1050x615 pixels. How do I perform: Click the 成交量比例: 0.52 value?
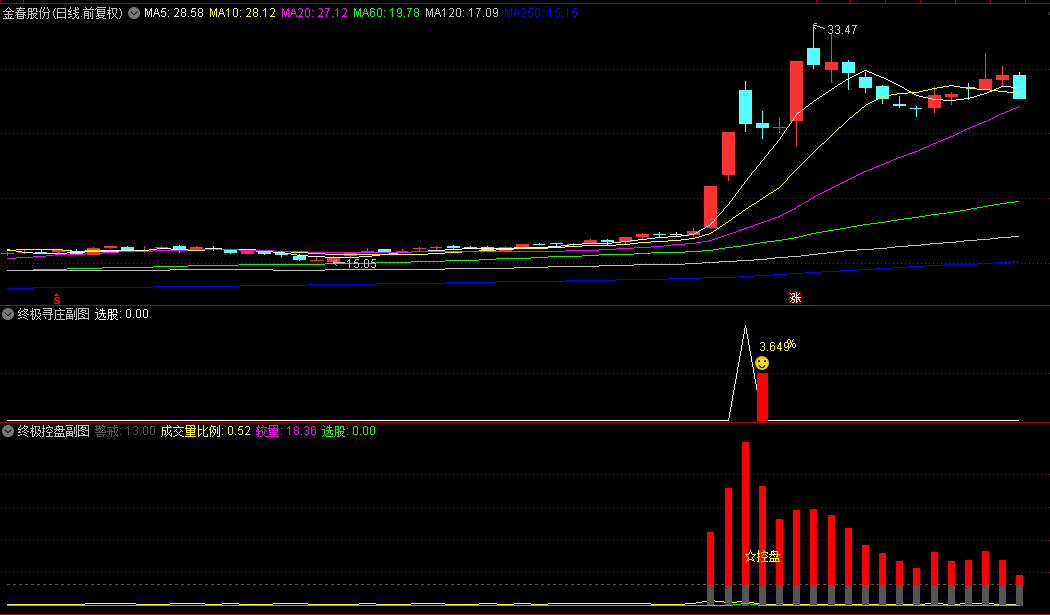tap(206, 431)
